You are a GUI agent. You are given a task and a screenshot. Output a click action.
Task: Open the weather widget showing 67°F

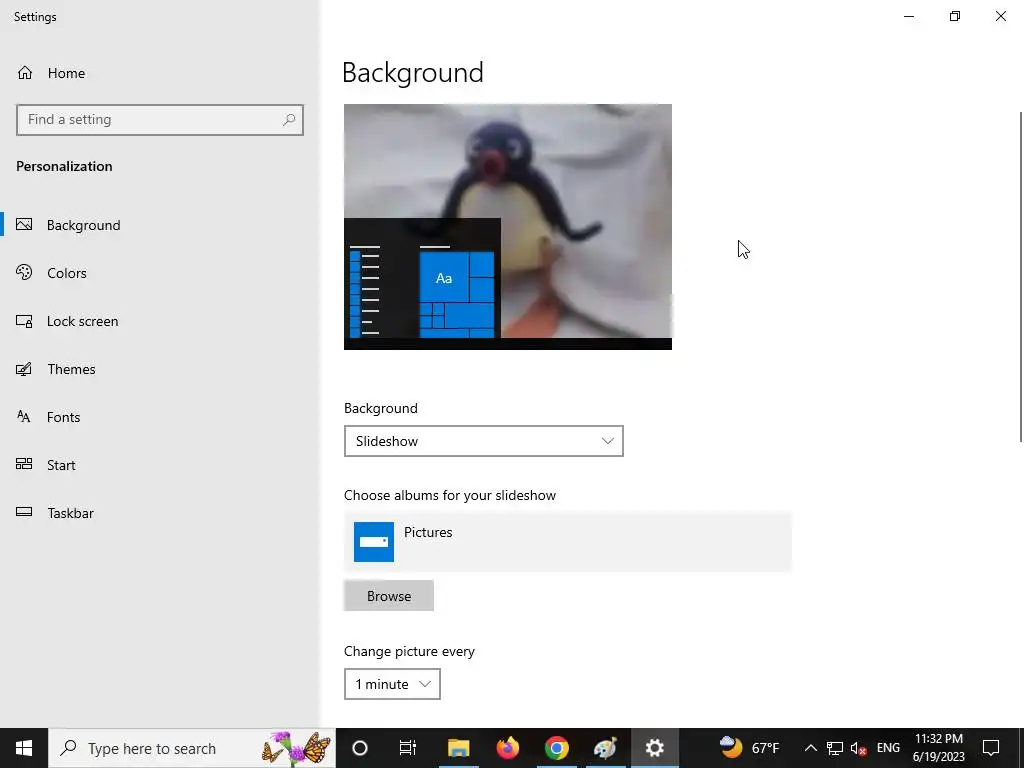coord(748,748)
